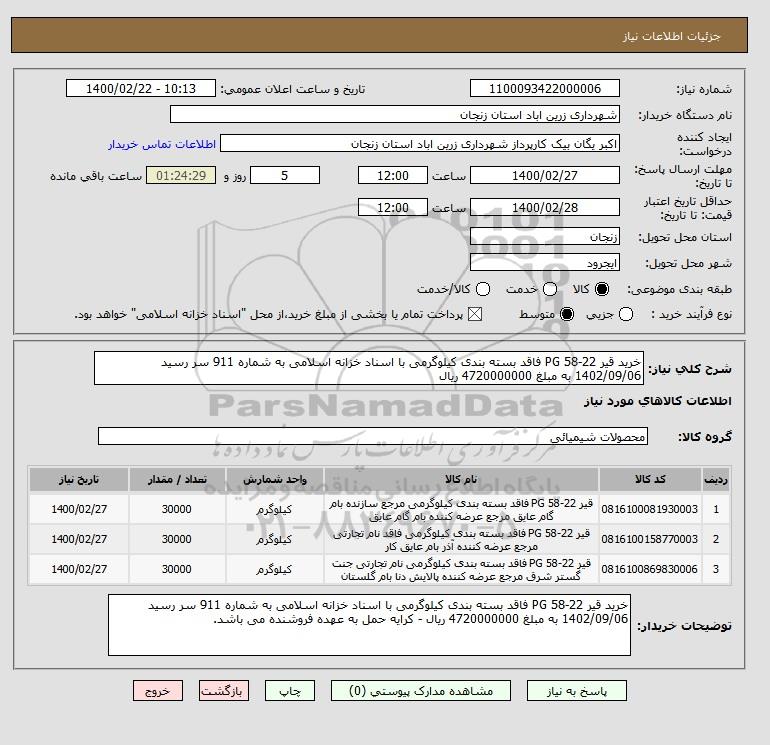Click item name mentioning آذر بام عایق کار
Screen dimensions: 770x745
click(461, 540)
